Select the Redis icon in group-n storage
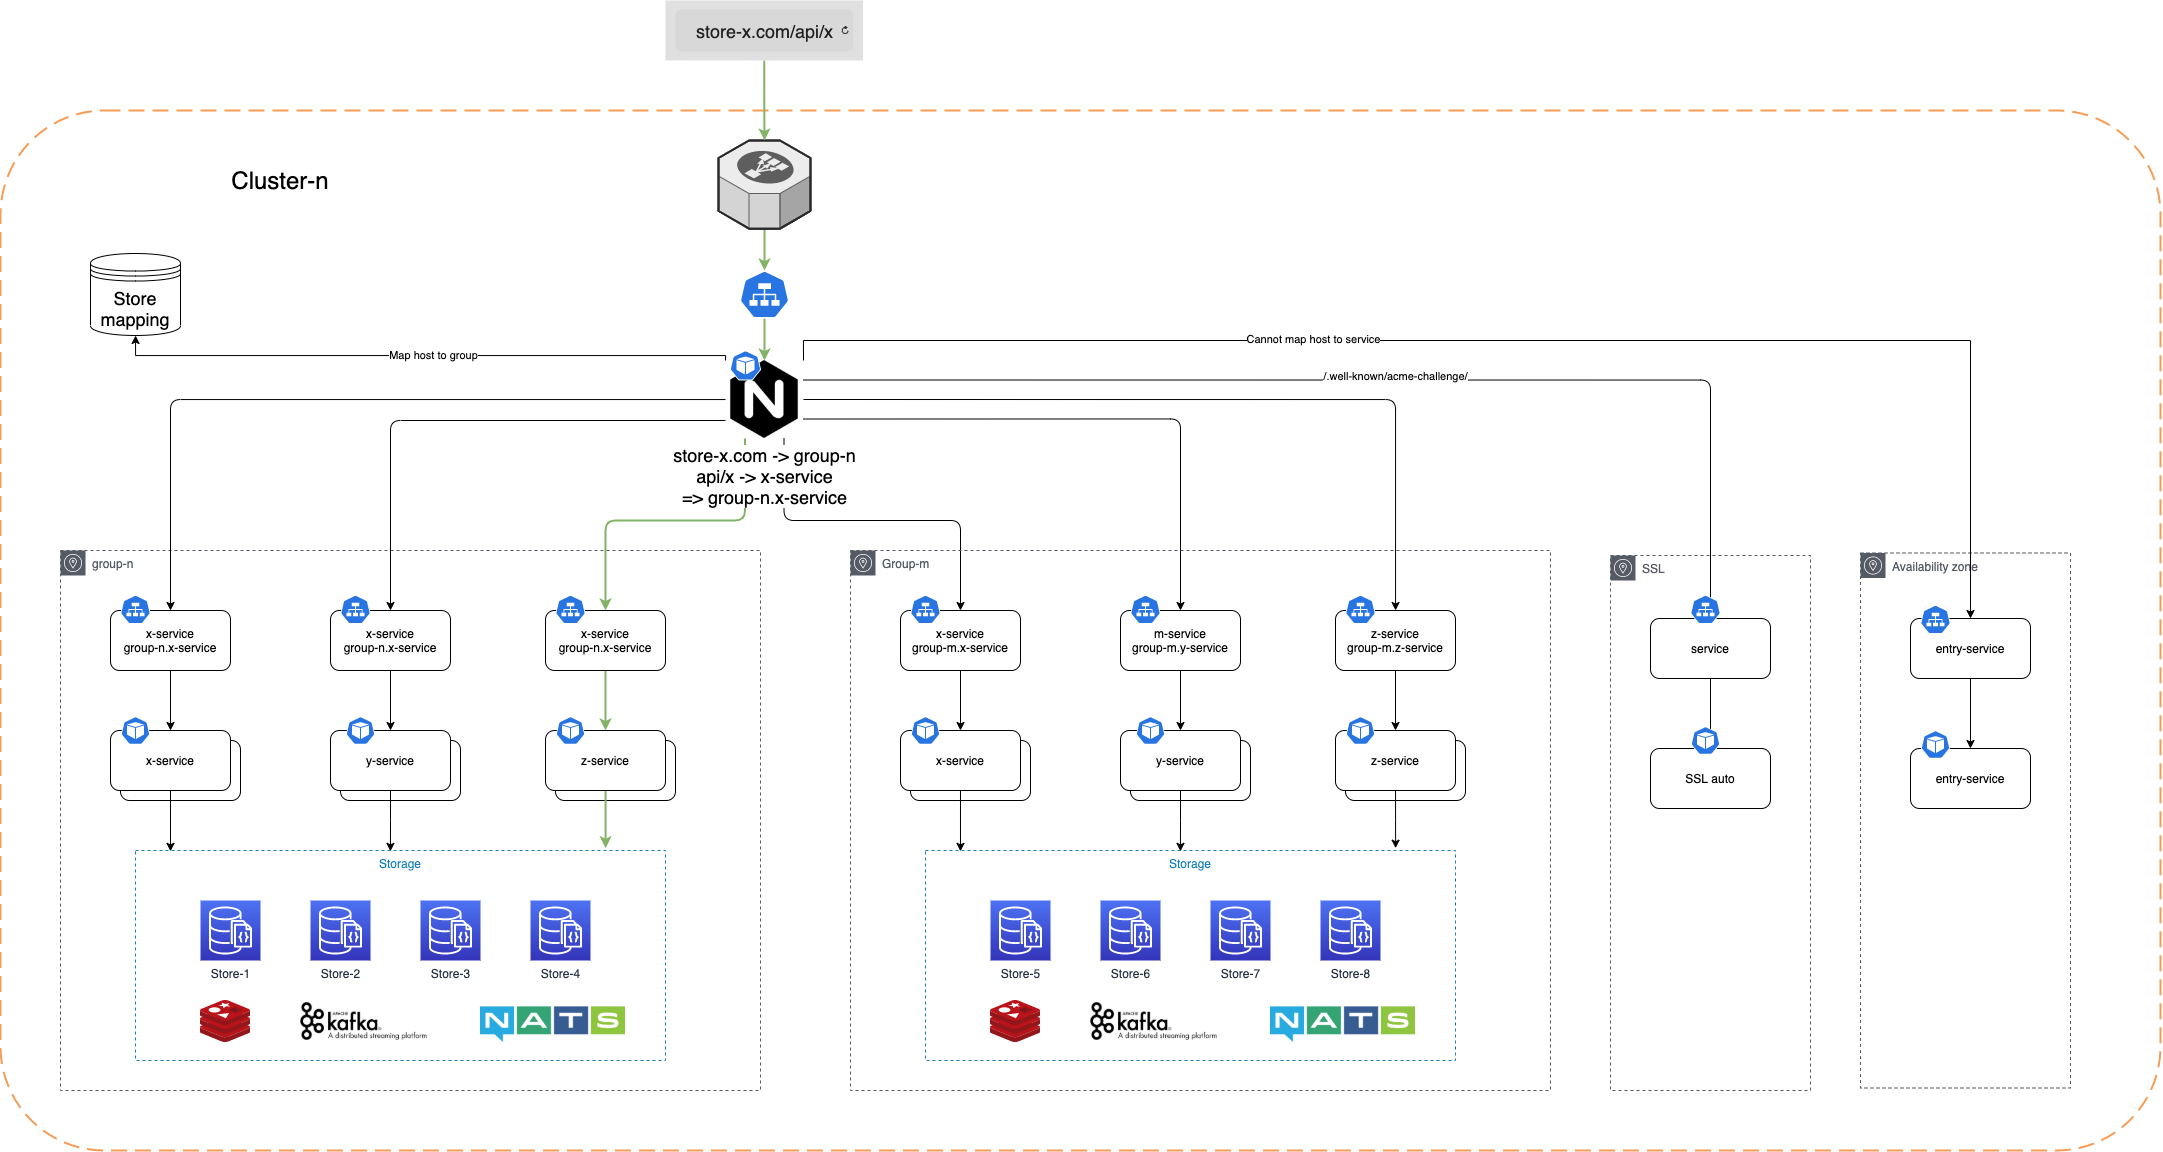Viewport: 2163px width, 1152px height. (x=224, y=1021)
